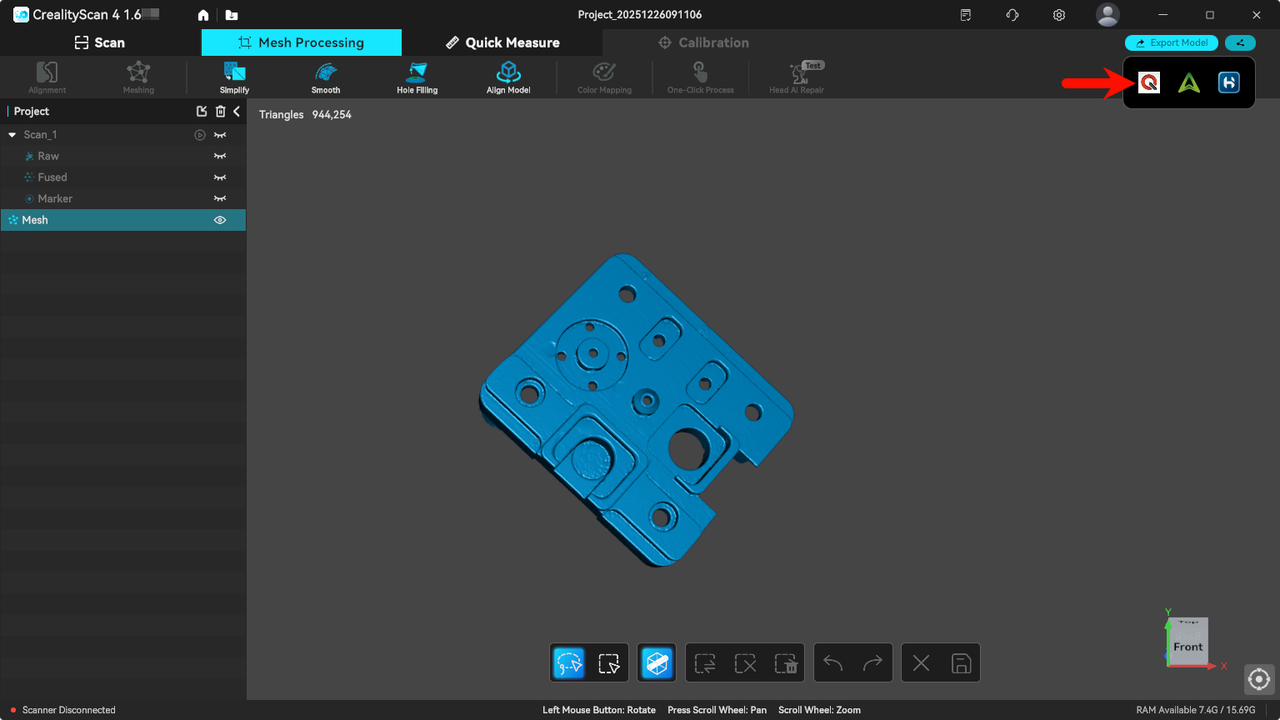Select the Simplify tool
Screen dimensions: 1280x720
tap(234, 77)
